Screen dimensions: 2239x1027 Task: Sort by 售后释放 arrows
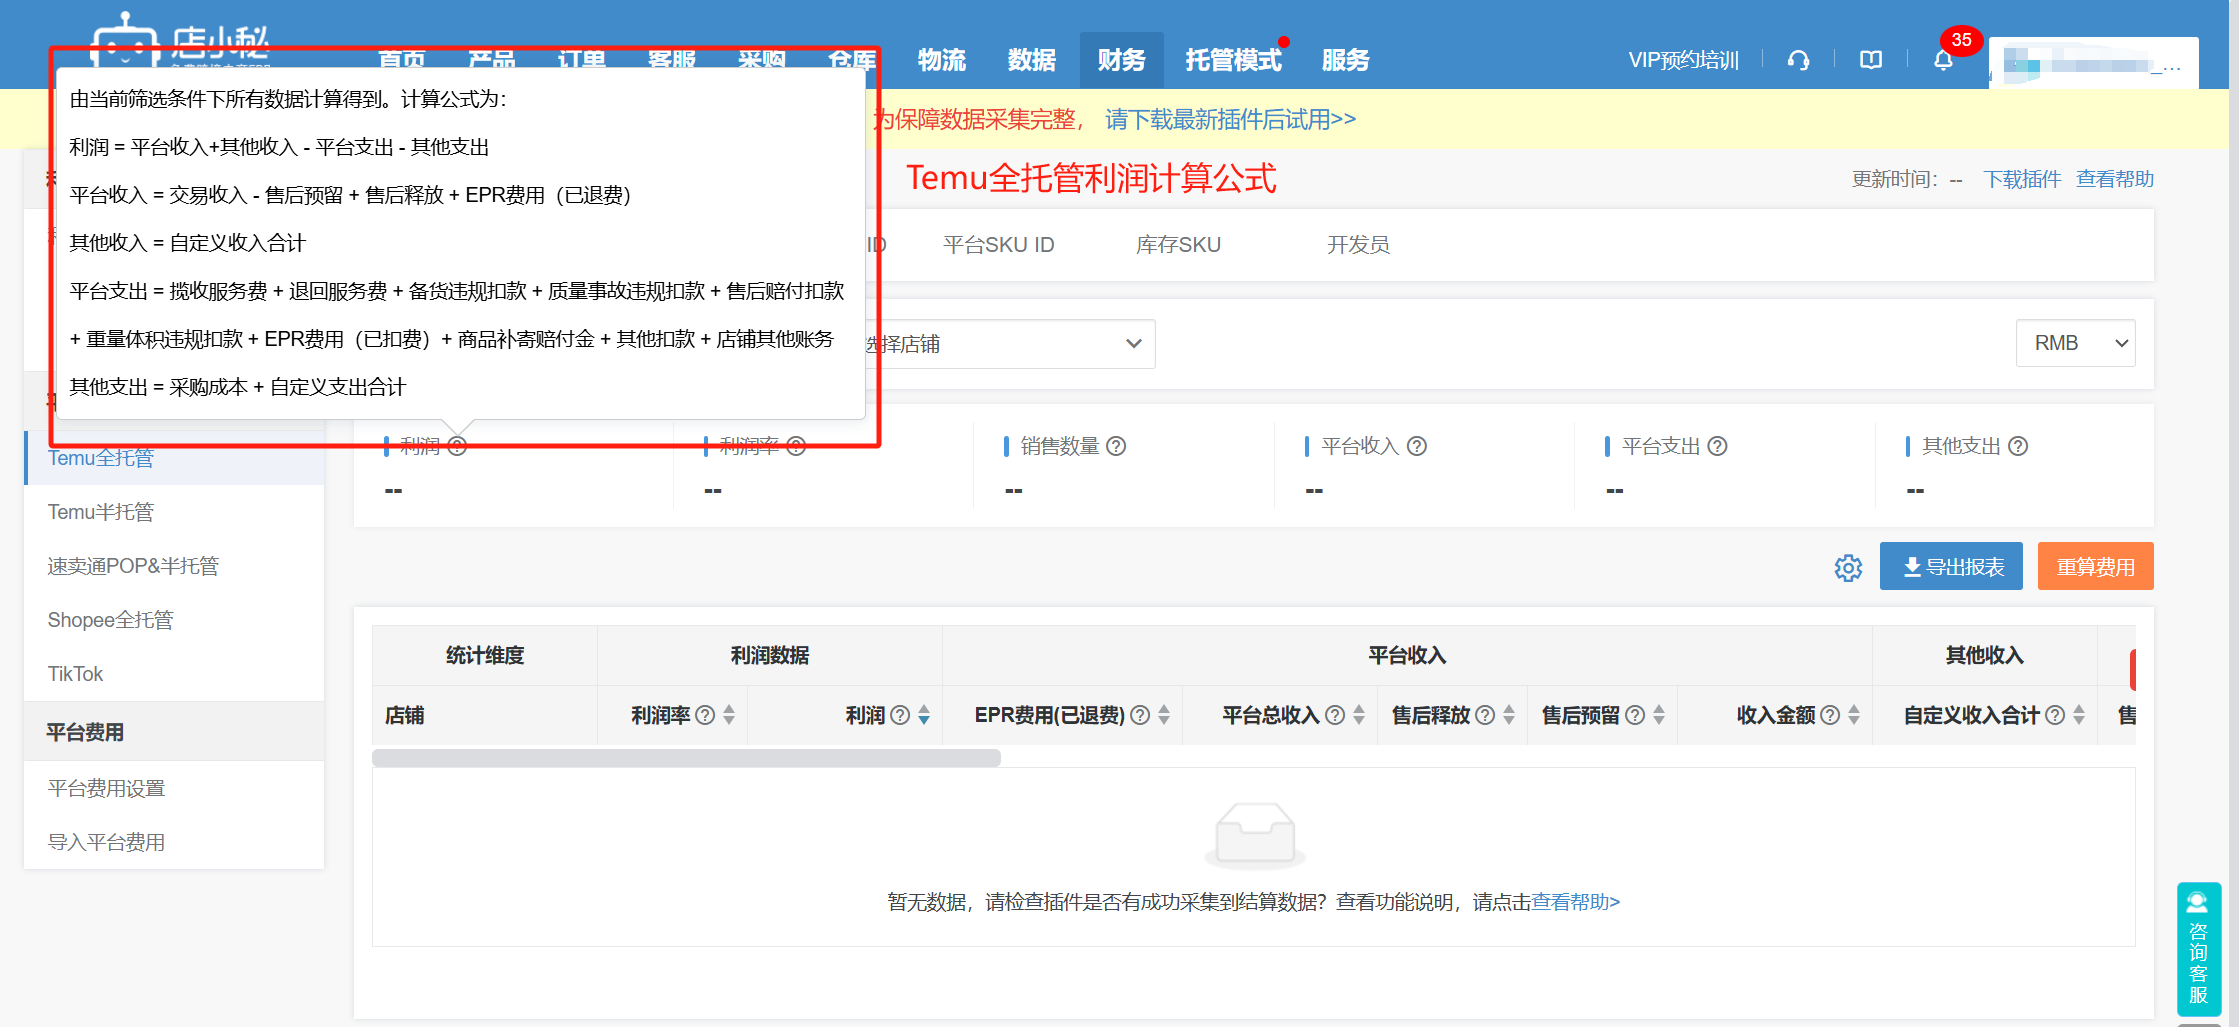coord(1509,715)
